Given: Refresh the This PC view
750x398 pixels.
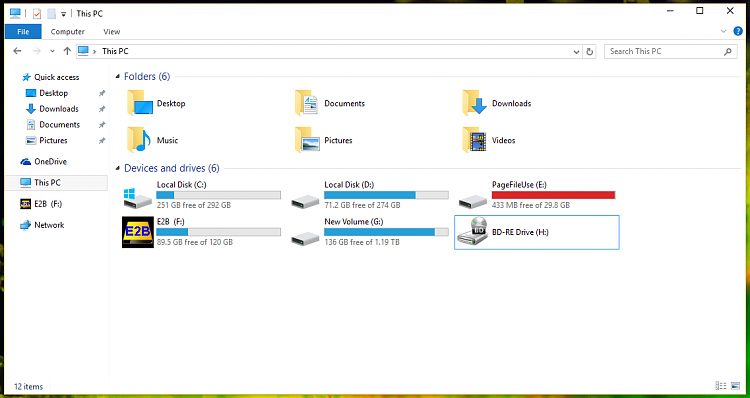Looking at the screenshot, I should (x=590, y=51).
